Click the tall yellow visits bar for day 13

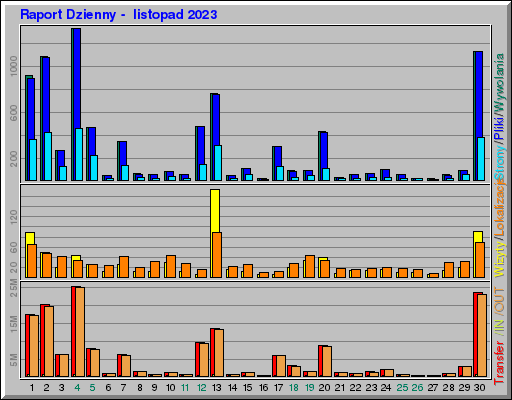pyautogui.click(x=215, y=211)
